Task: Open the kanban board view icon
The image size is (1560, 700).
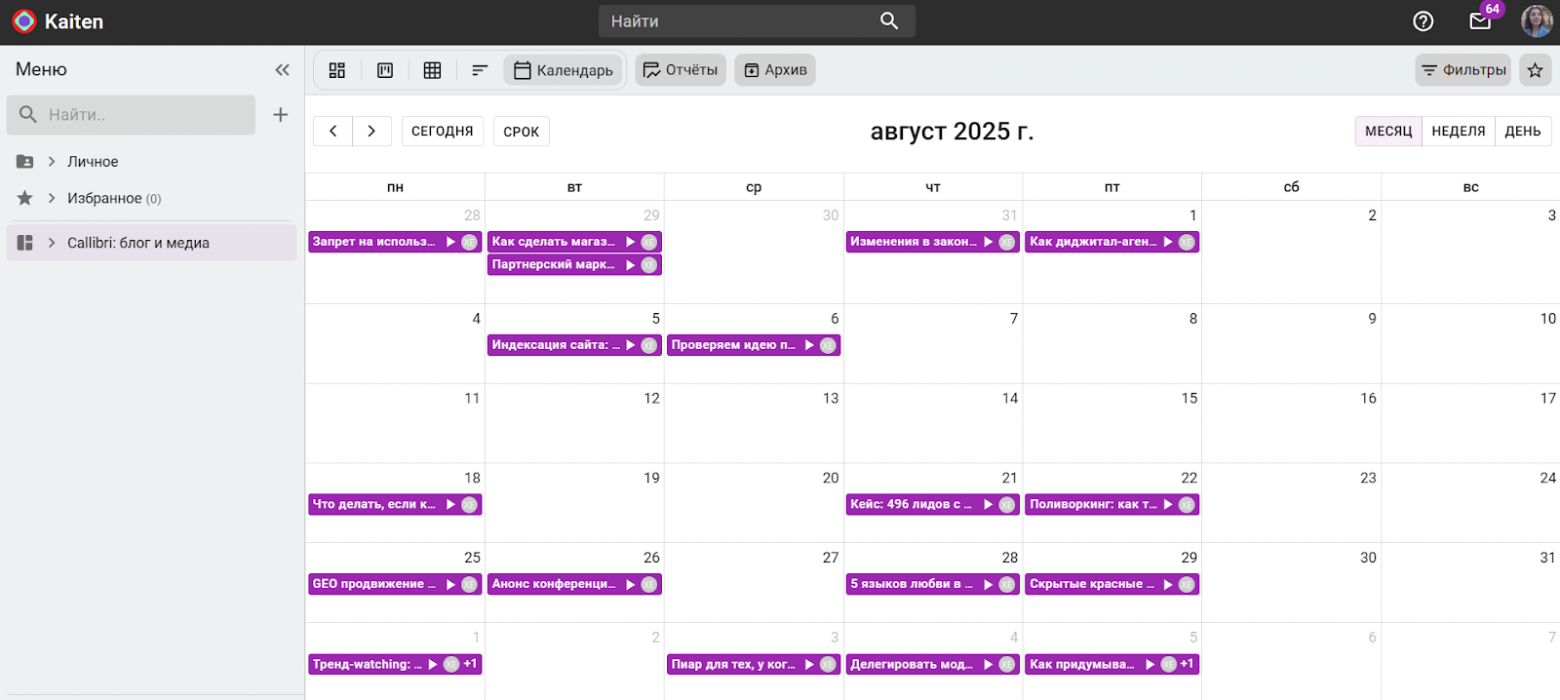Action: 385,70
